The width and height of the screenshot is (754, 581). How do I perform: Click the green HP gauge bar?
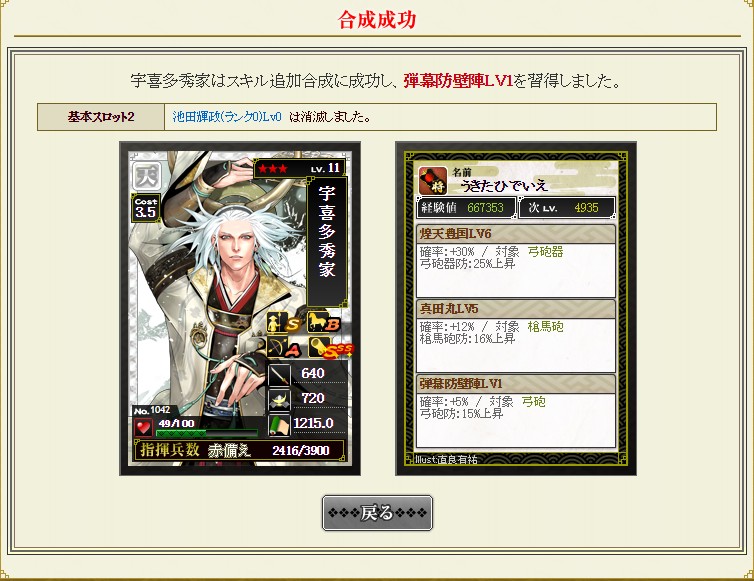[208, 433]
